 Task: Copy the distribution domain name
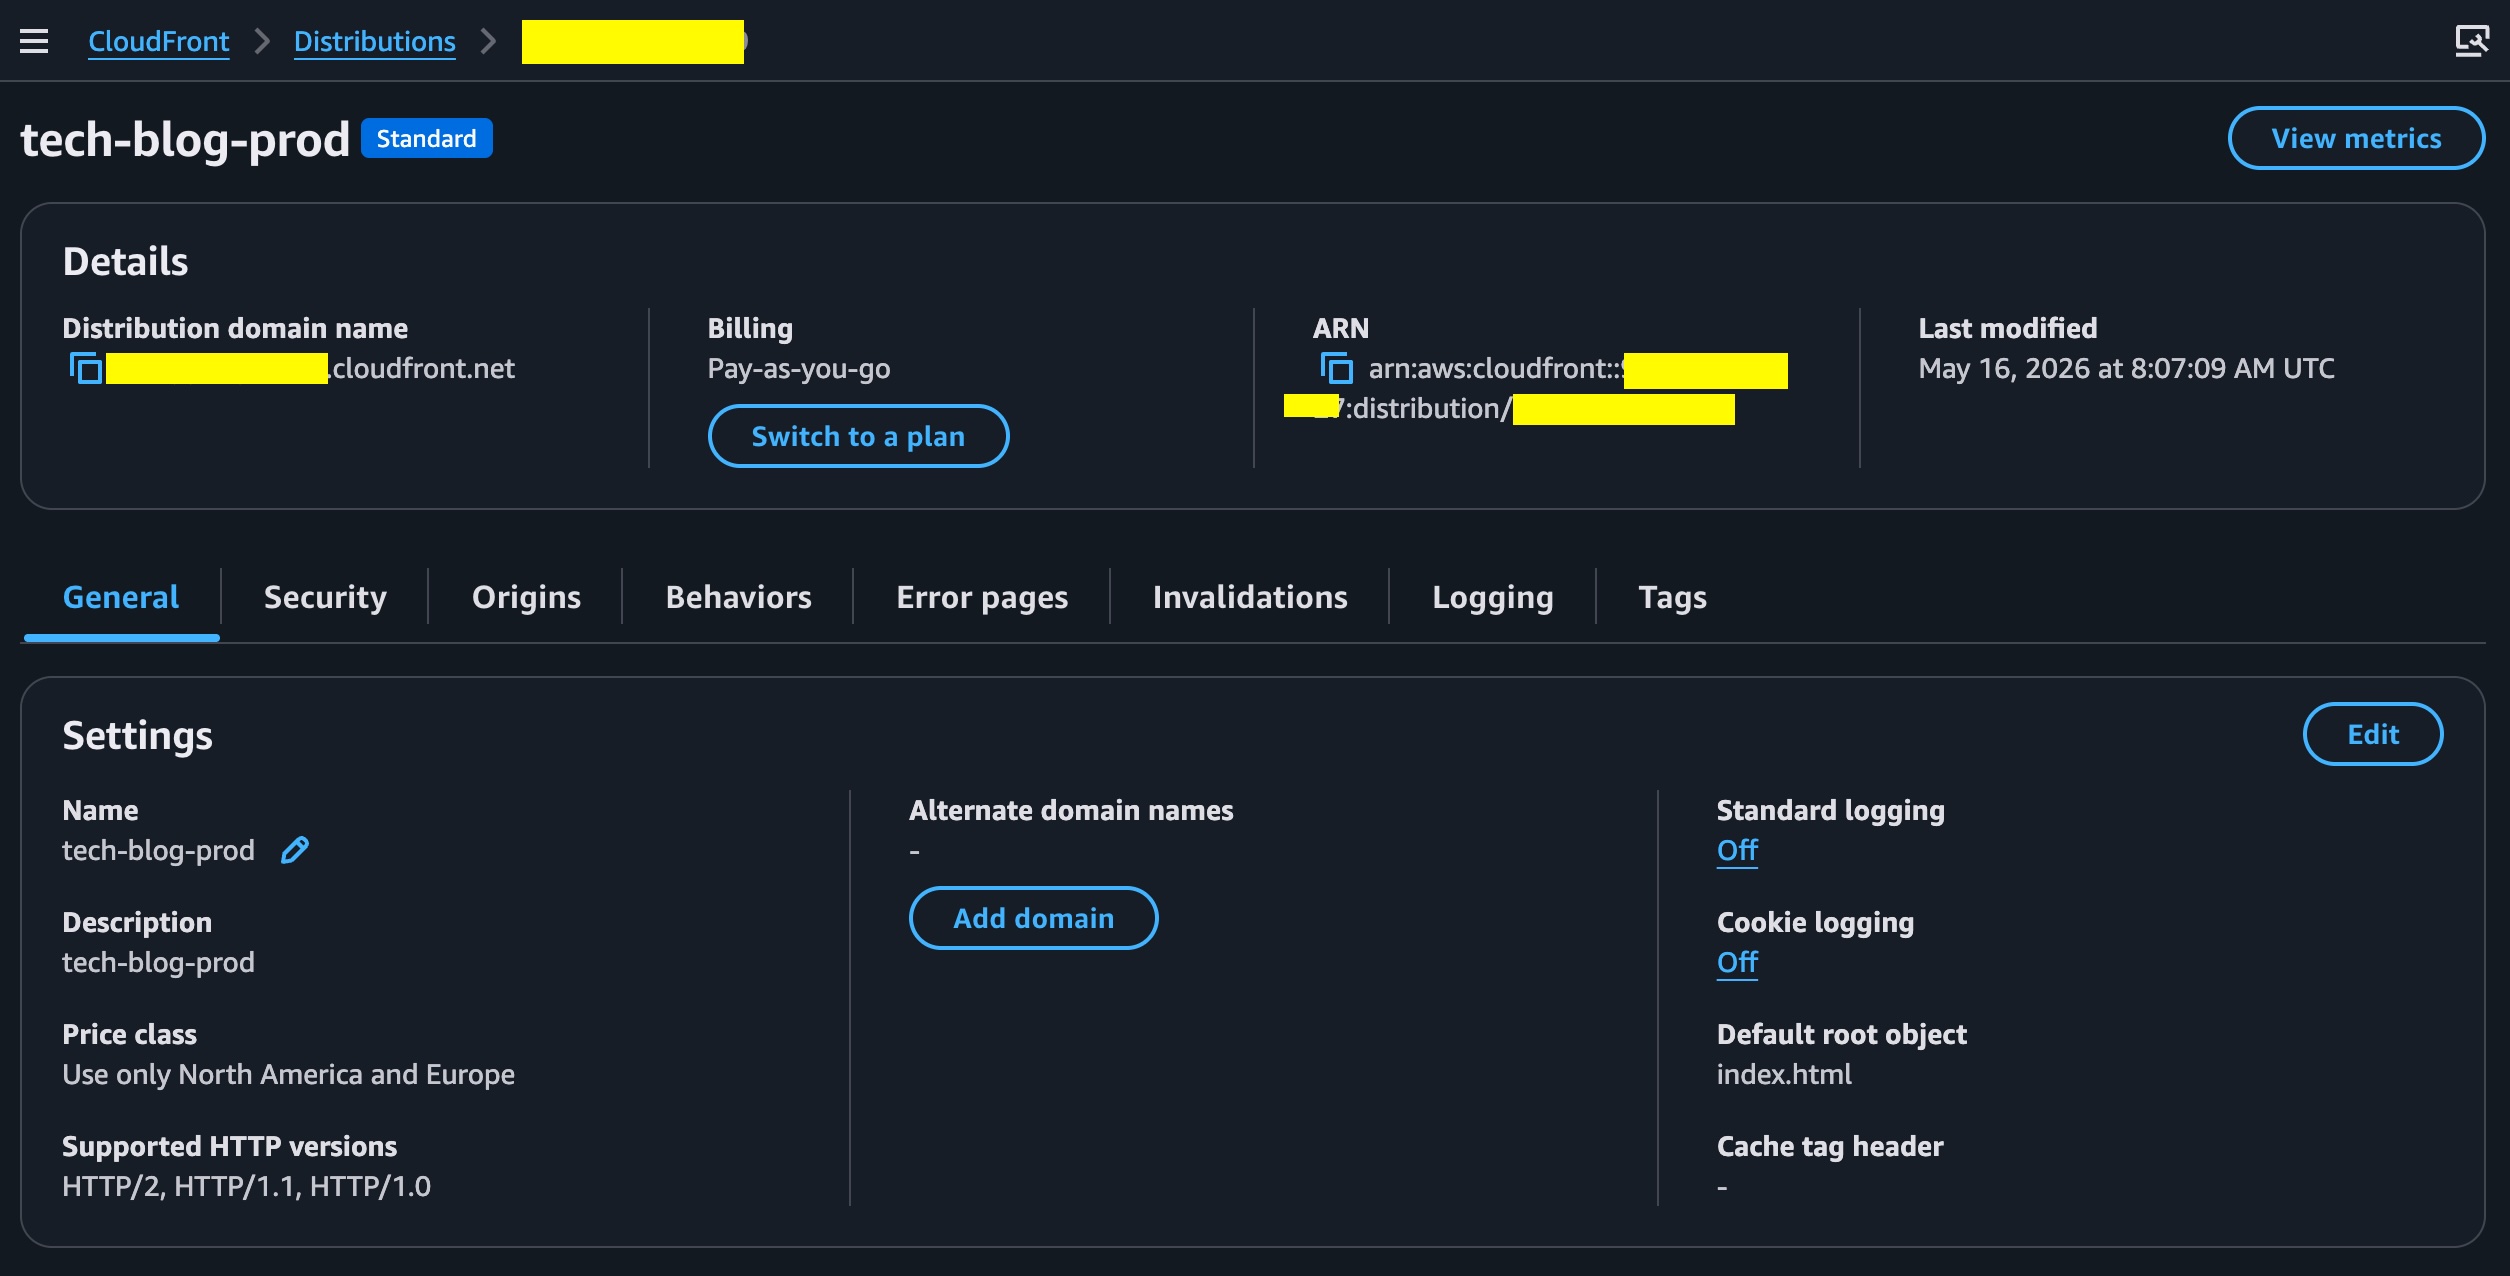tap(86, 368)
